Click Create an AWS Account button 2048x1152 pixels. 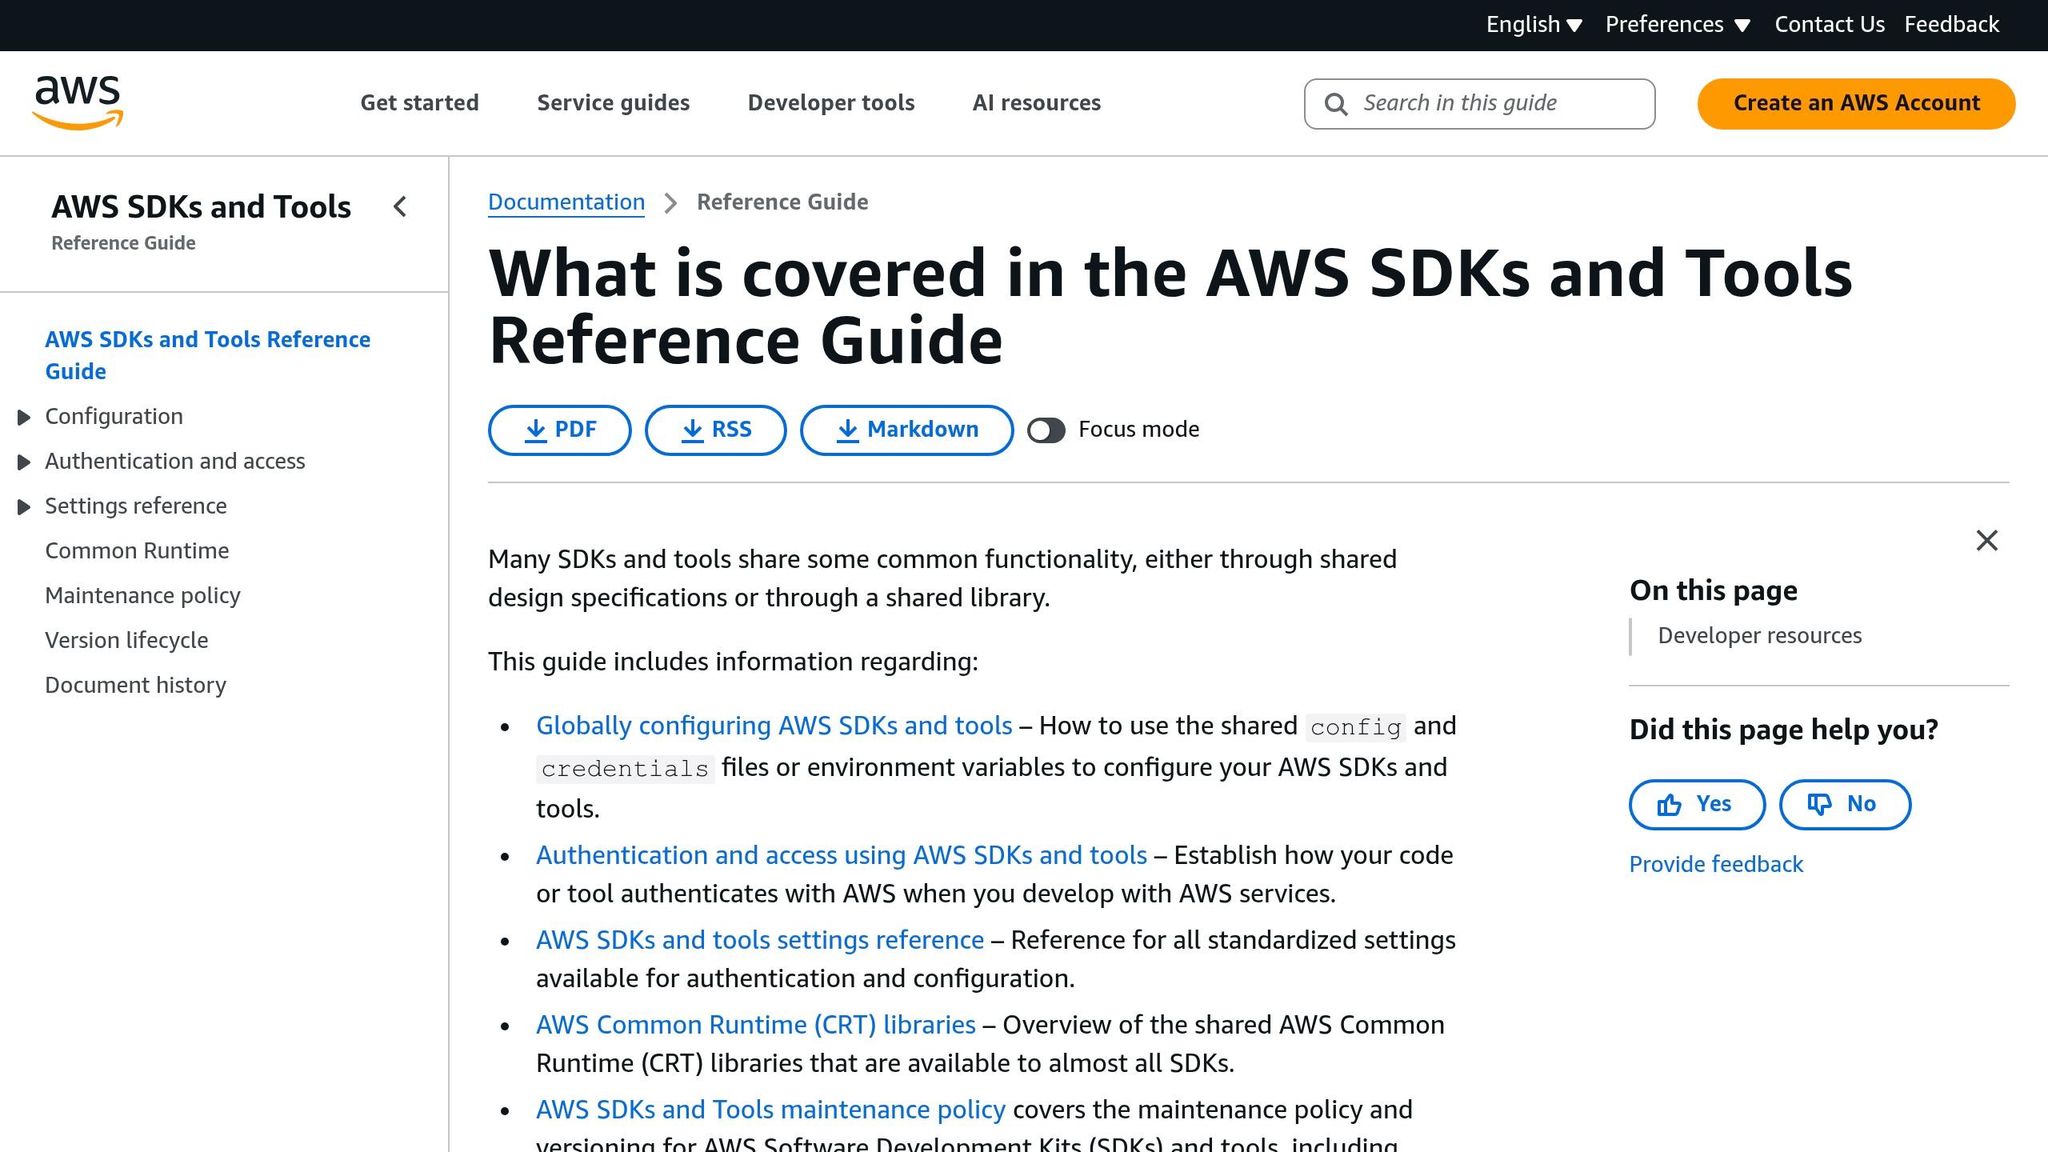click(1856, 103)
